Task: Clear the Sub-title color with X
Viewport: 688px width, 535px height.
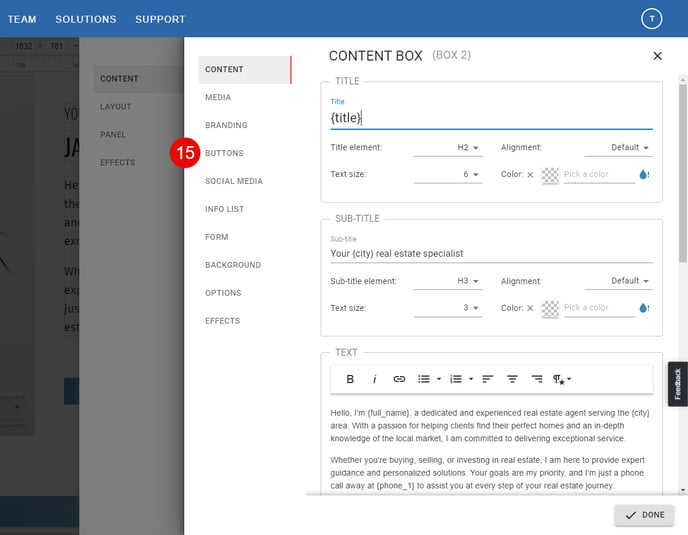Action: pos(530,308)
